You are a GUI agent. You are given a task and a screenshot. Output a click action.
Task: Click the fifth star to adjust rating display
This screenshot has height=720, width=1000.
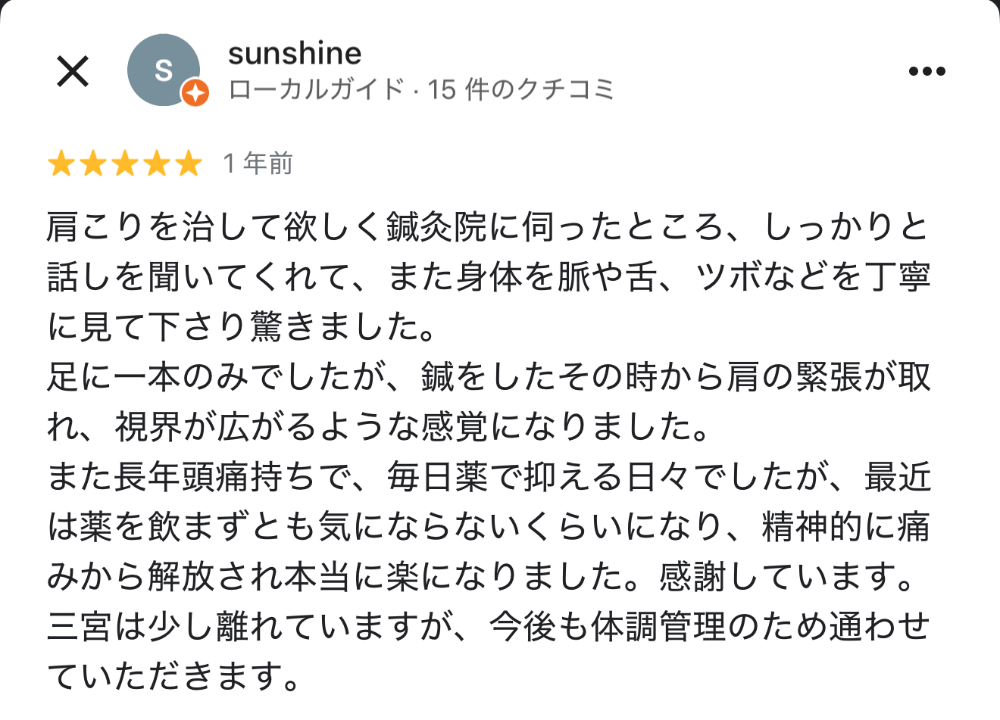point(190,162)
